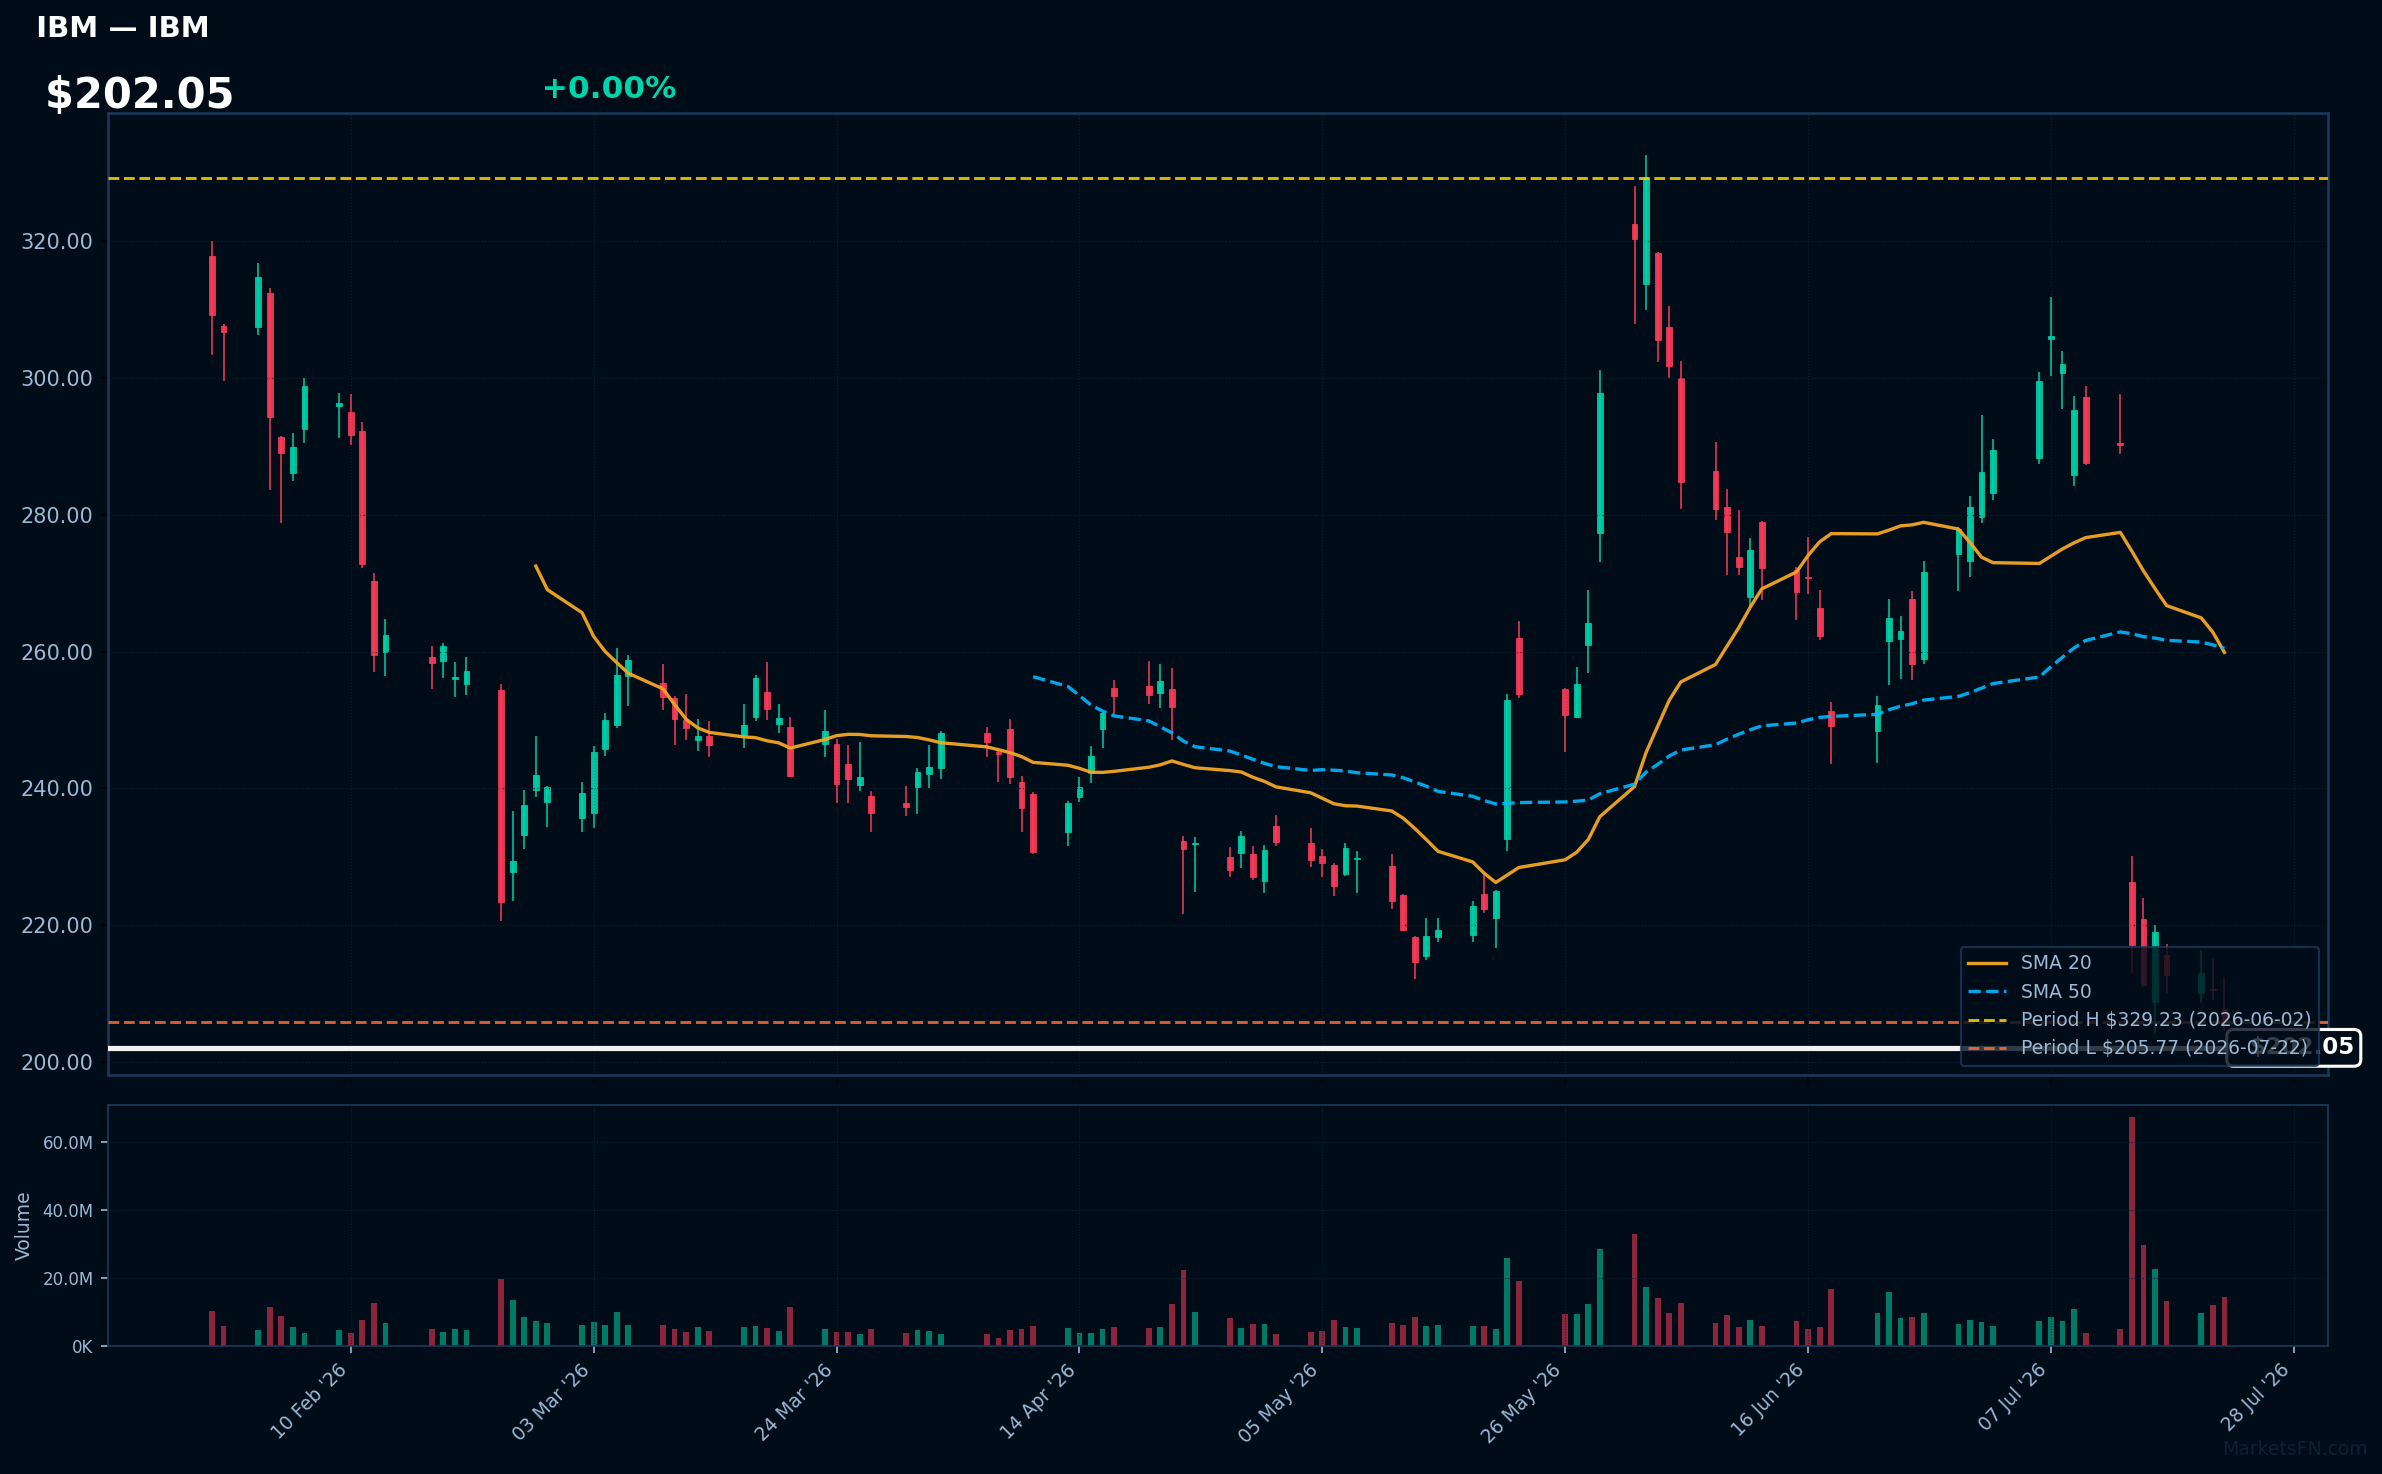Click the $202.05 current price
Image resolution: width=2382 pixels, height=1474 pixels.
click(139, 94)
